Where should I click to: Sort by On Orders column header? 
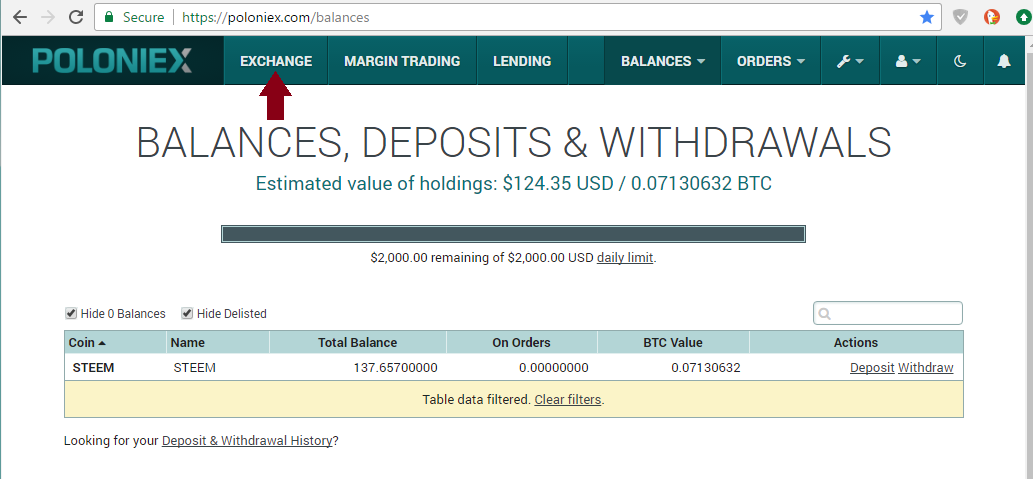click(522, 343)
